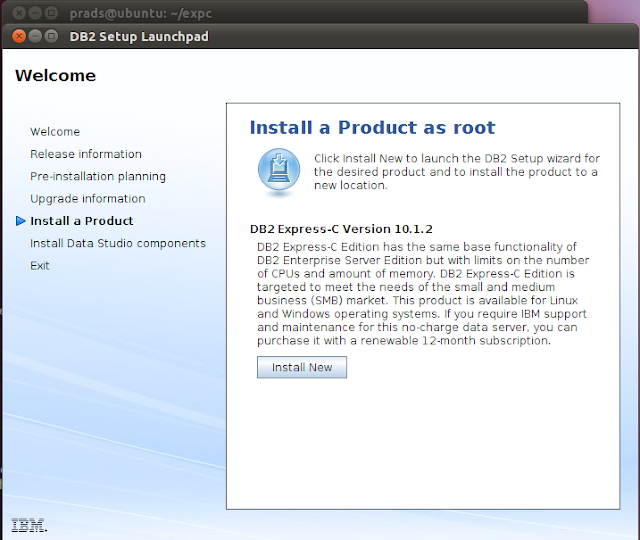Maximize the background terminal window
The image size is (640, 540).
coord(51,13)
